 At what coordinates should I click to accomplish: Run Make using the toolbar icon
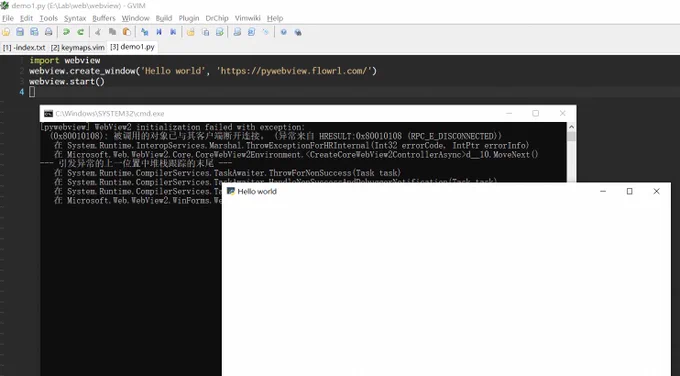pyautogui.click(x=237, y=32)
